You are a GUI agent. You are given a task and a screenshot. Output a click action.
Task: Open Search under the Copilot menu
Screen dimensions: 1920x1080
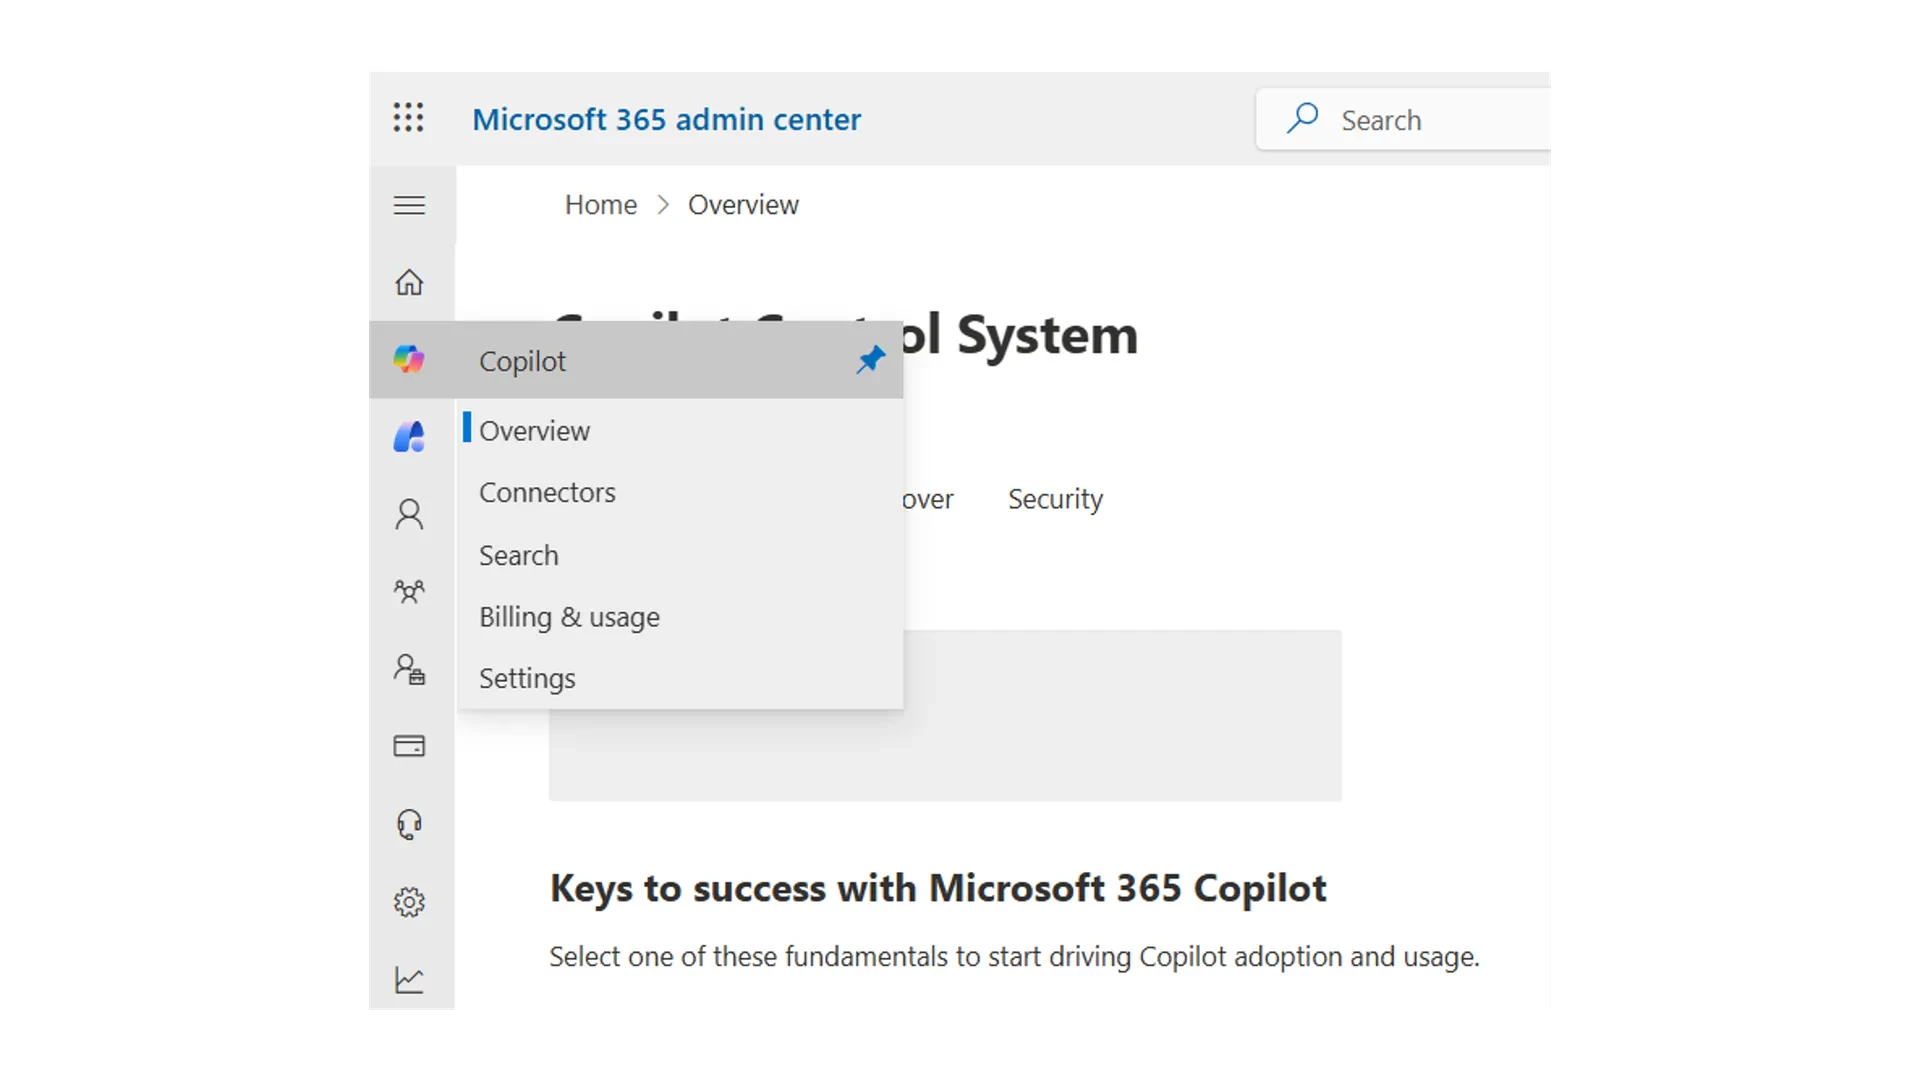(518, 556)
